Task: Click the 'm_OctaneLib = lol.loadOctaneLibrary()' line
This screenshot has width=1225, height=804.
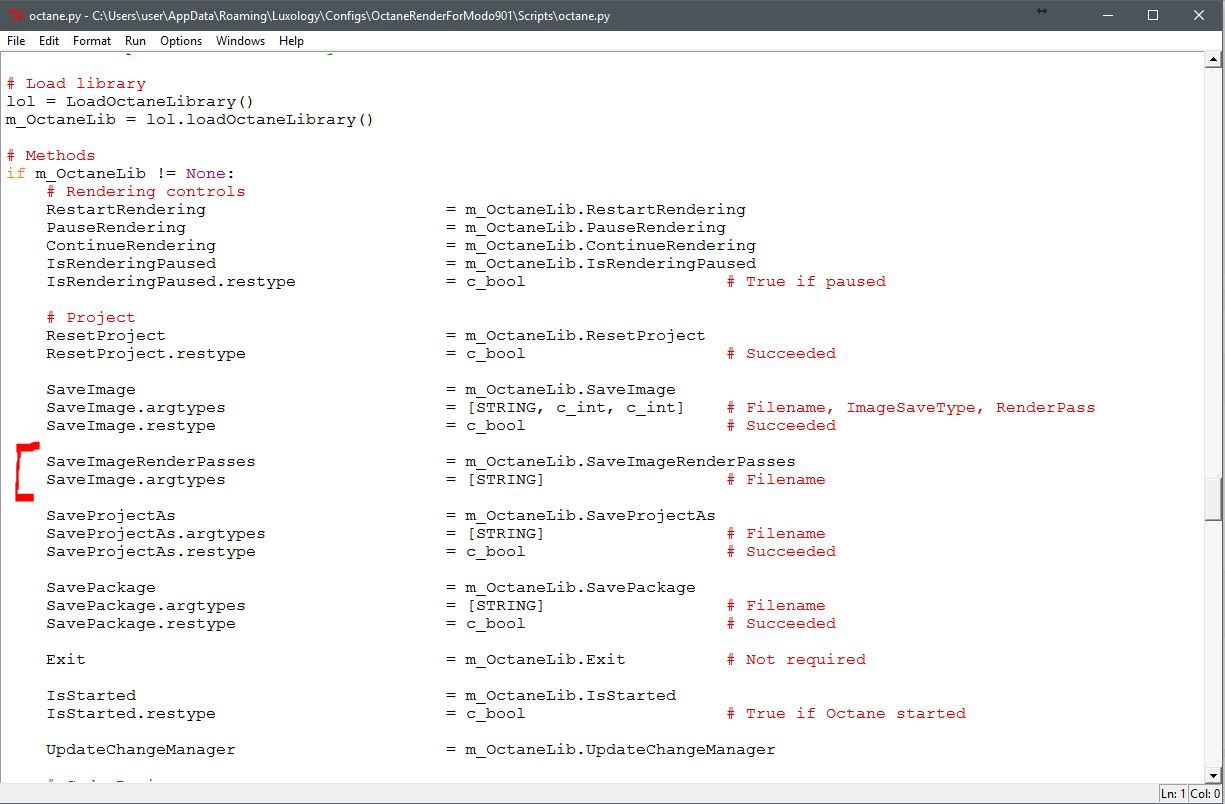Action: point(190,120)
